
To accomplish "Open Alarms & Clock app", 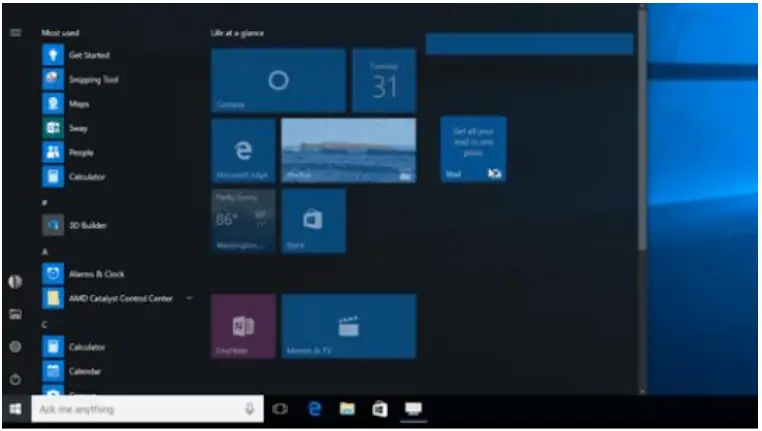I will 83,274.
